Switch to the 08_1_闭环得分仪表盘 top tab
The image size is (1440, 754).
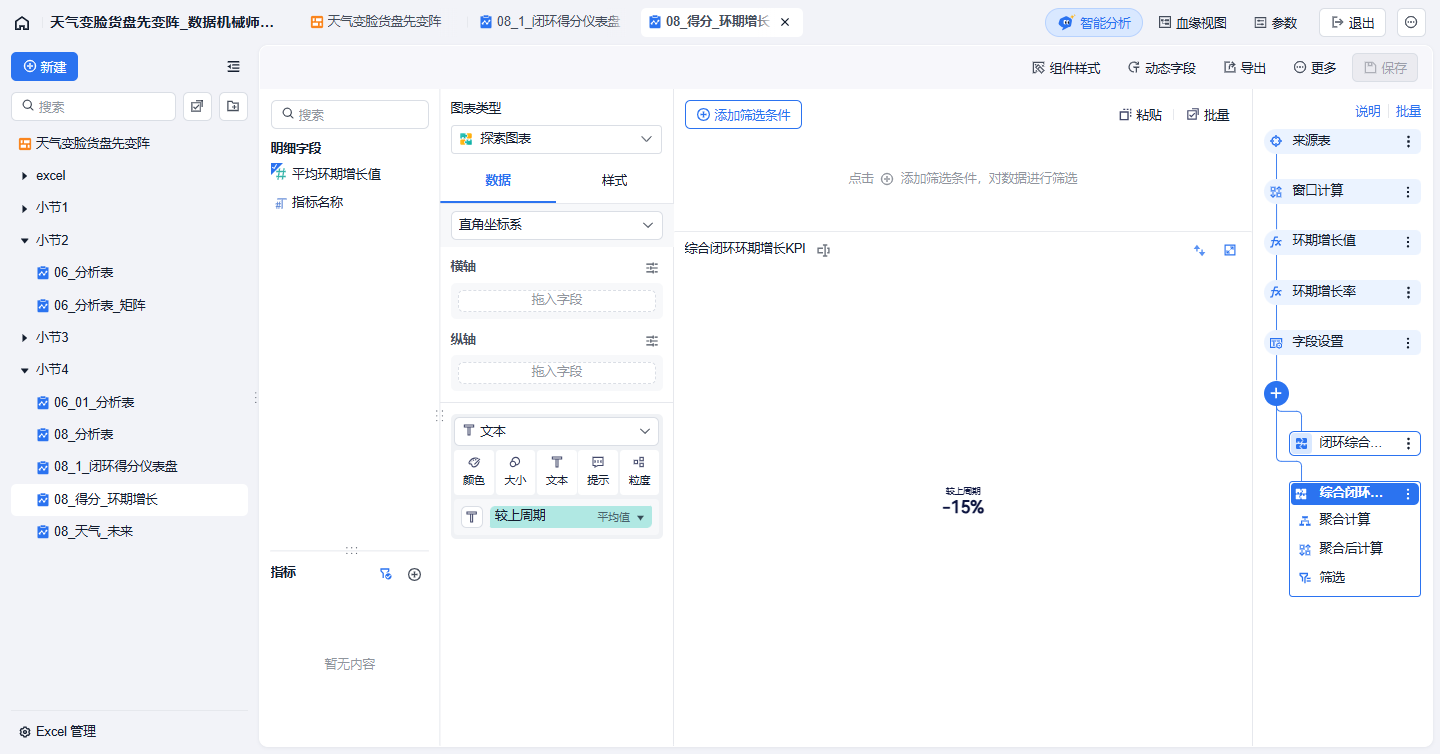point(550,22)
